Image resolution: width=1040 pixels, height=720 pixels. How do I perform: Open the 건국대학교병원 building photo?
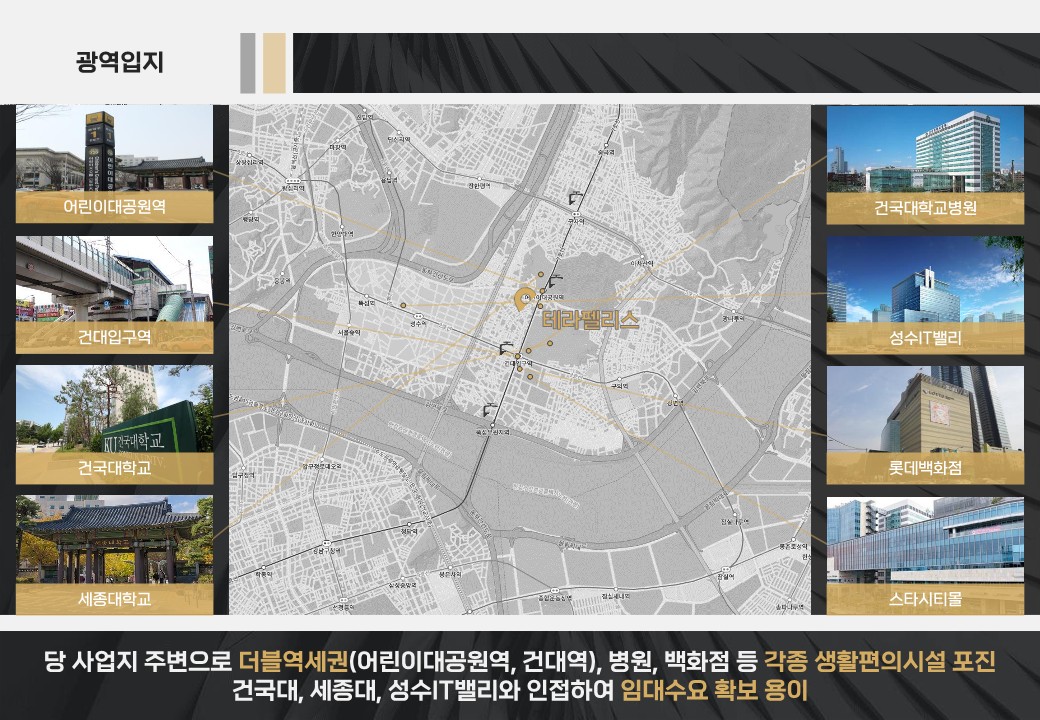click(x=925, y=148)
